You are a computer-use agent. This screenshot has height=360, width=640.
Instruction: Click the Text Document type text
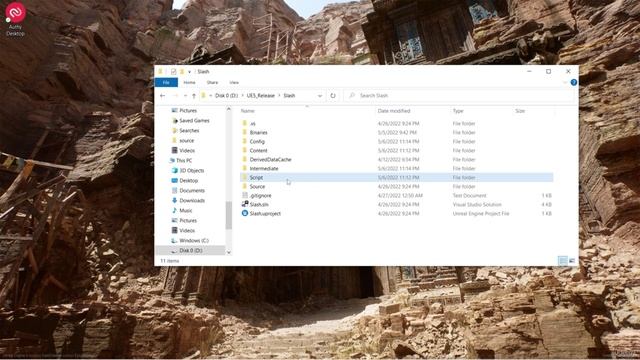469,196
